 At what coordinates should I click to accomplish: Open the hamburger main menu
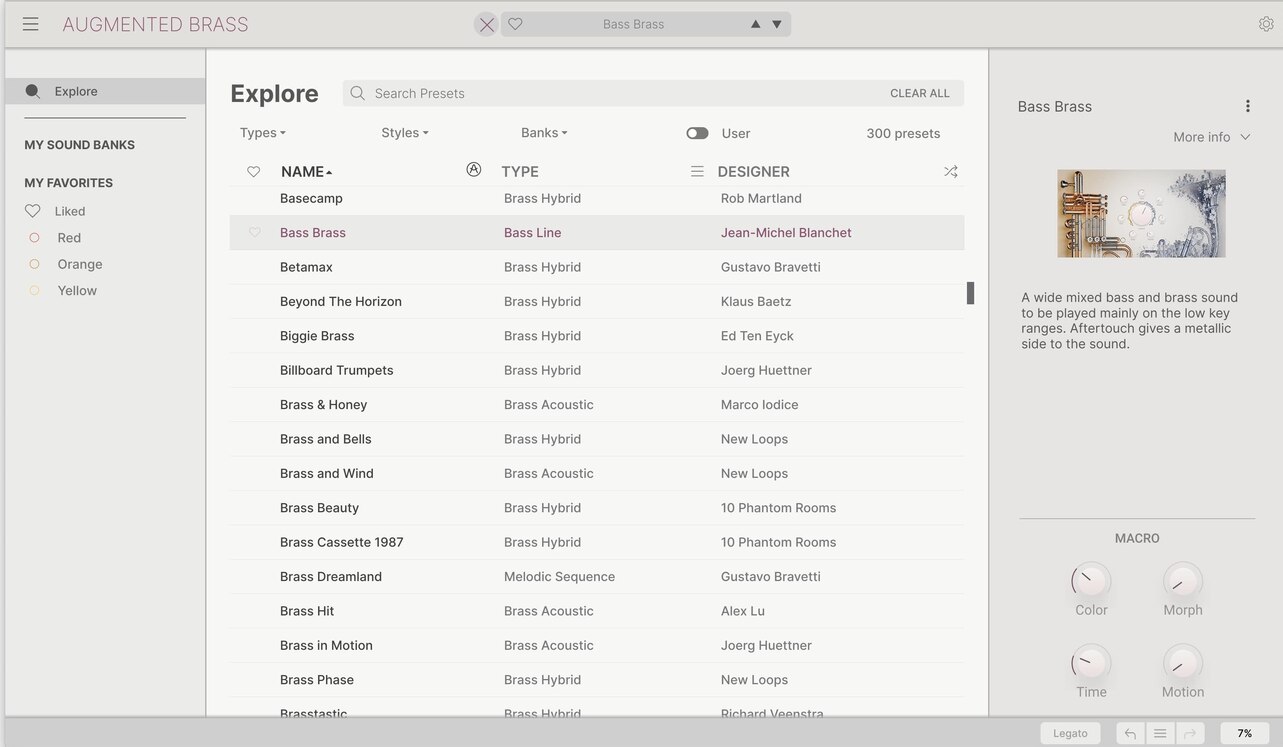click(x=31, y=24)
